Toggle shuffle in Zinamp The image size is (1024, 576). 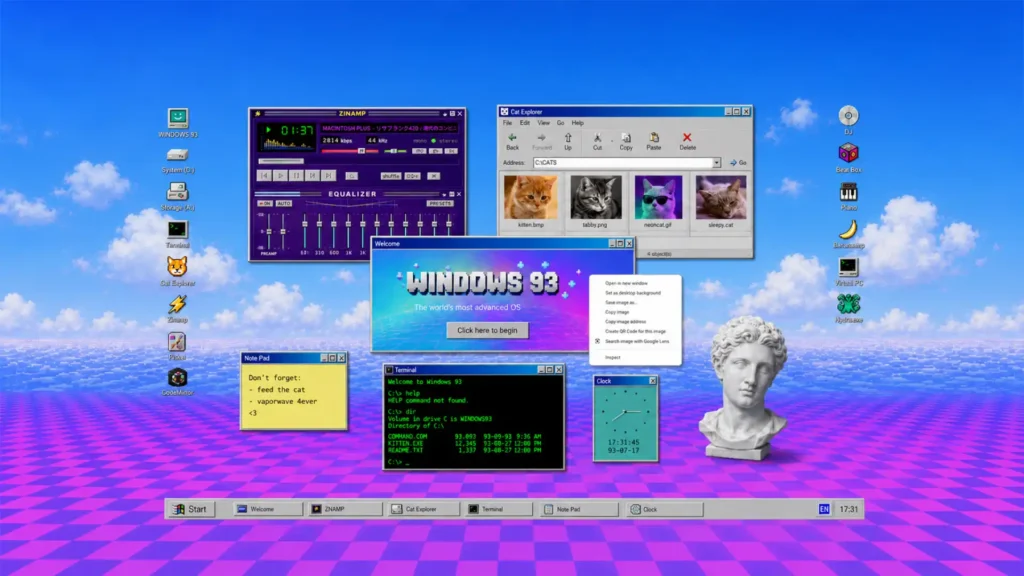pyautogui.click(x=391, y=176)
